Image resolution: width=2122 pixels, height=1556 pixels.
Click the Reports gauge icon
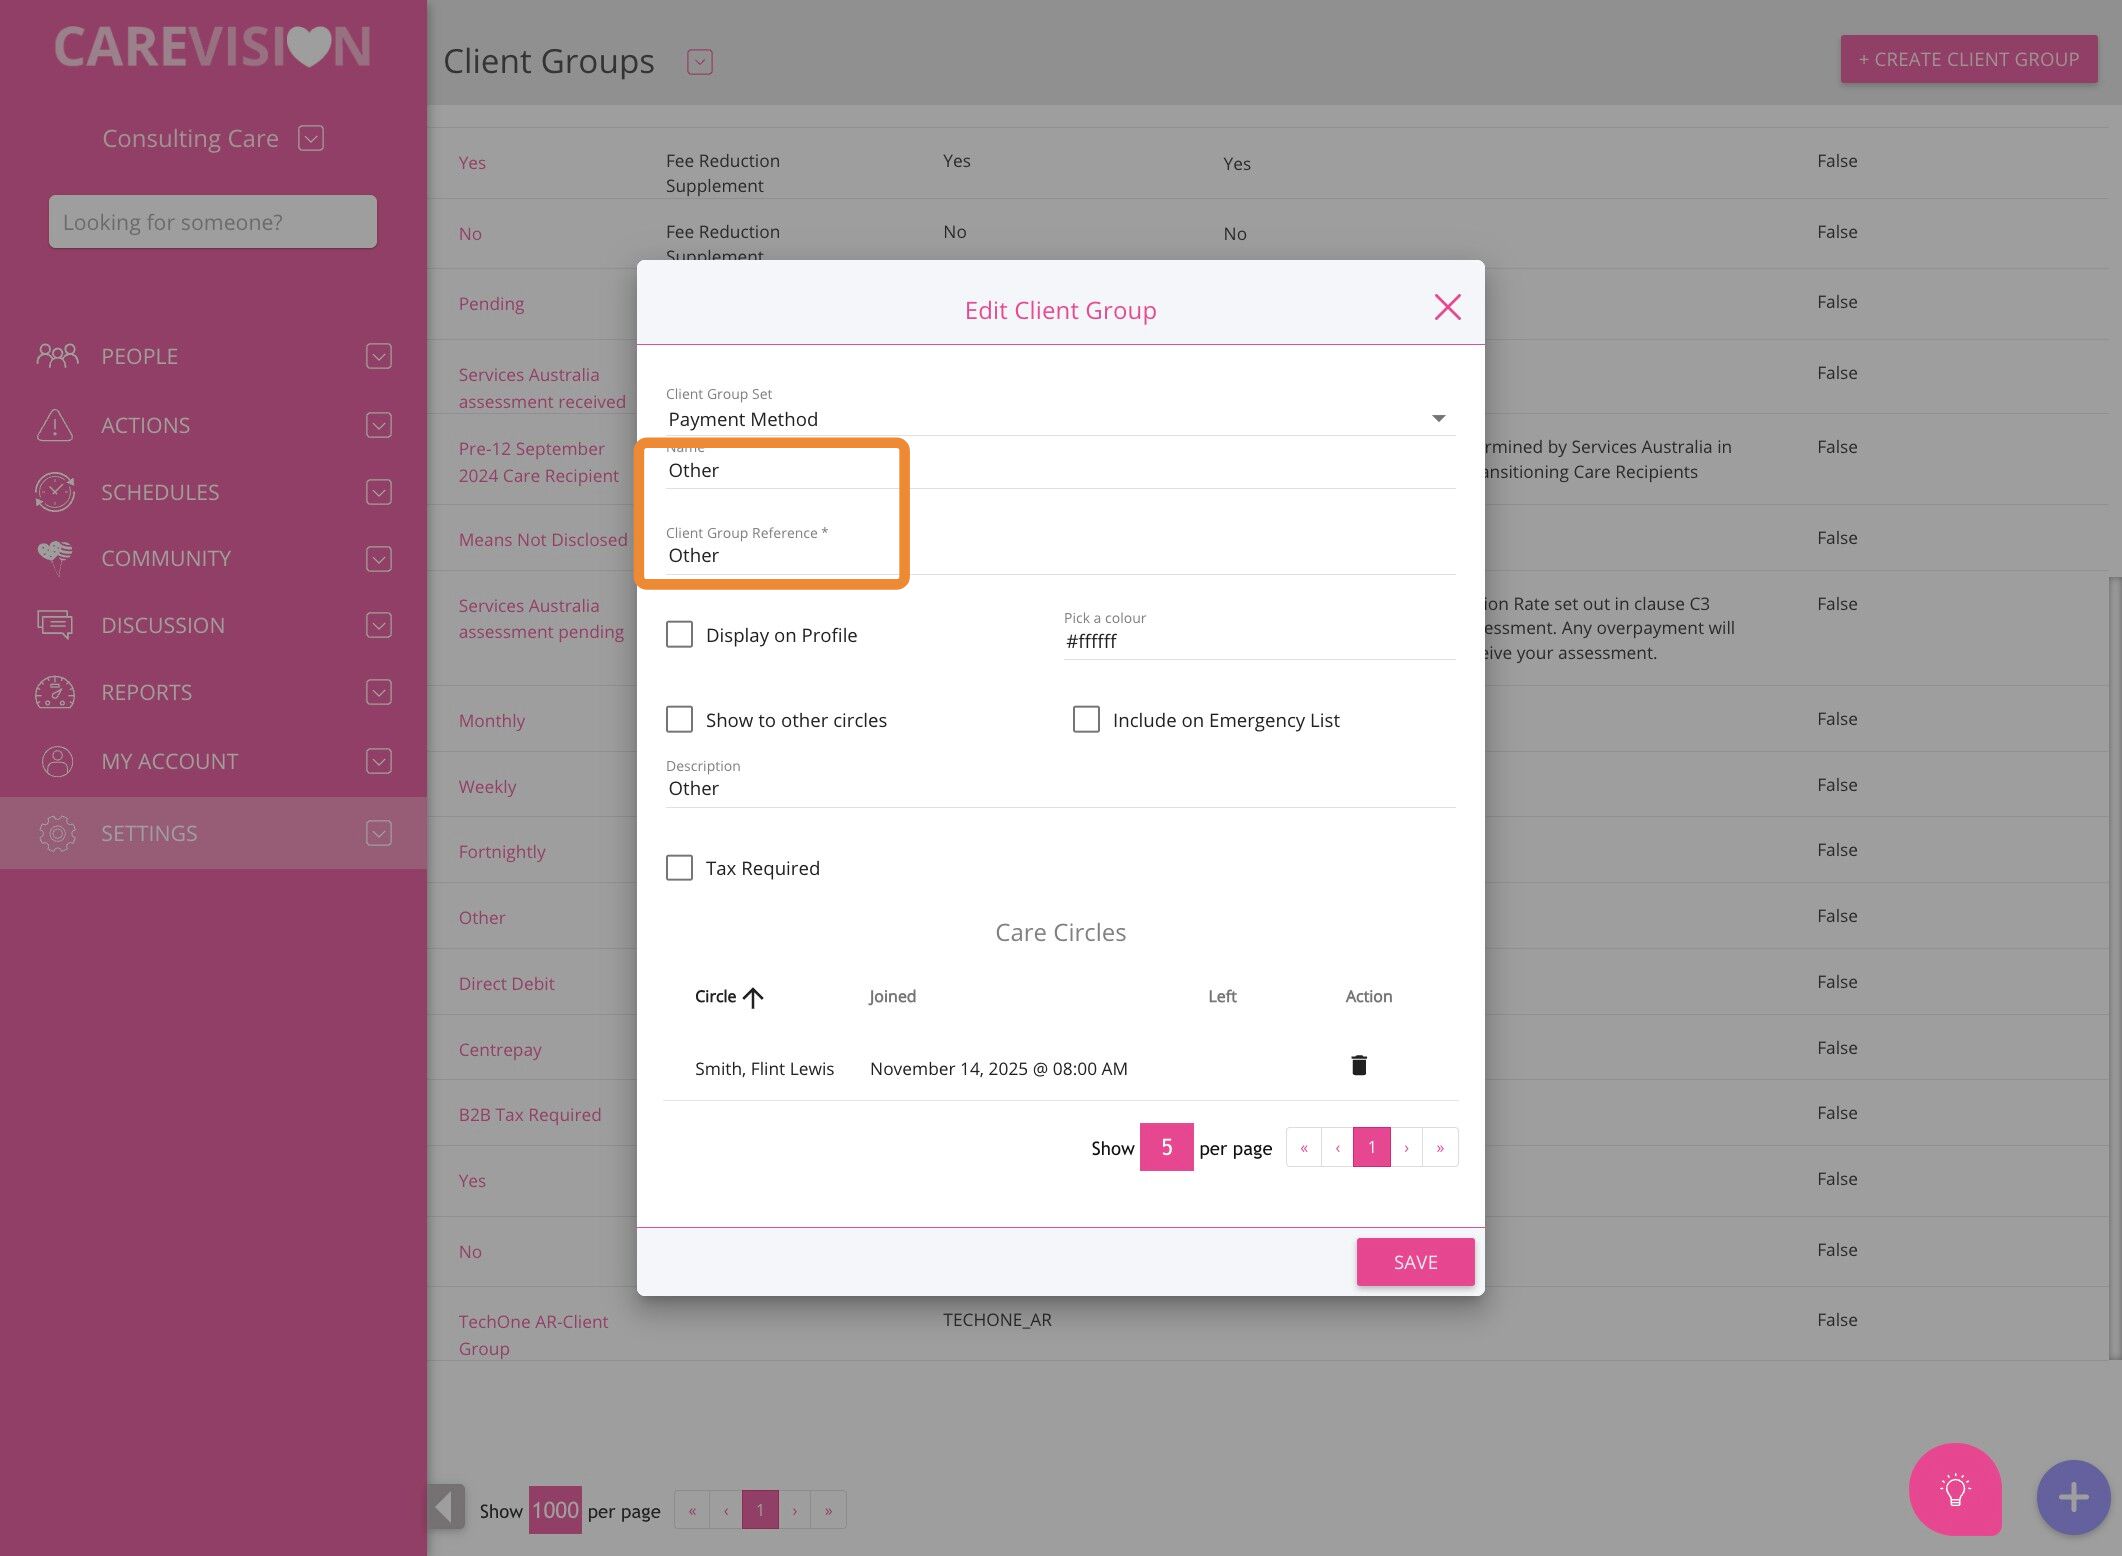(55, 692)
